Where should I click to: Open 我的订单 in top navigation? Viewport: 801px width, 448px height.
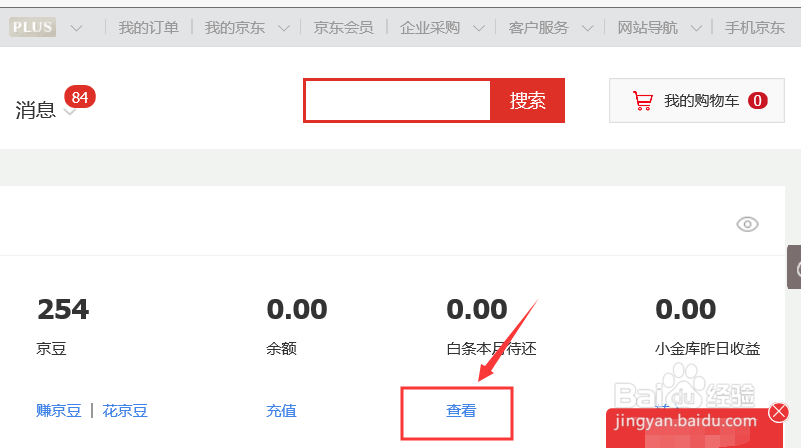149,28
